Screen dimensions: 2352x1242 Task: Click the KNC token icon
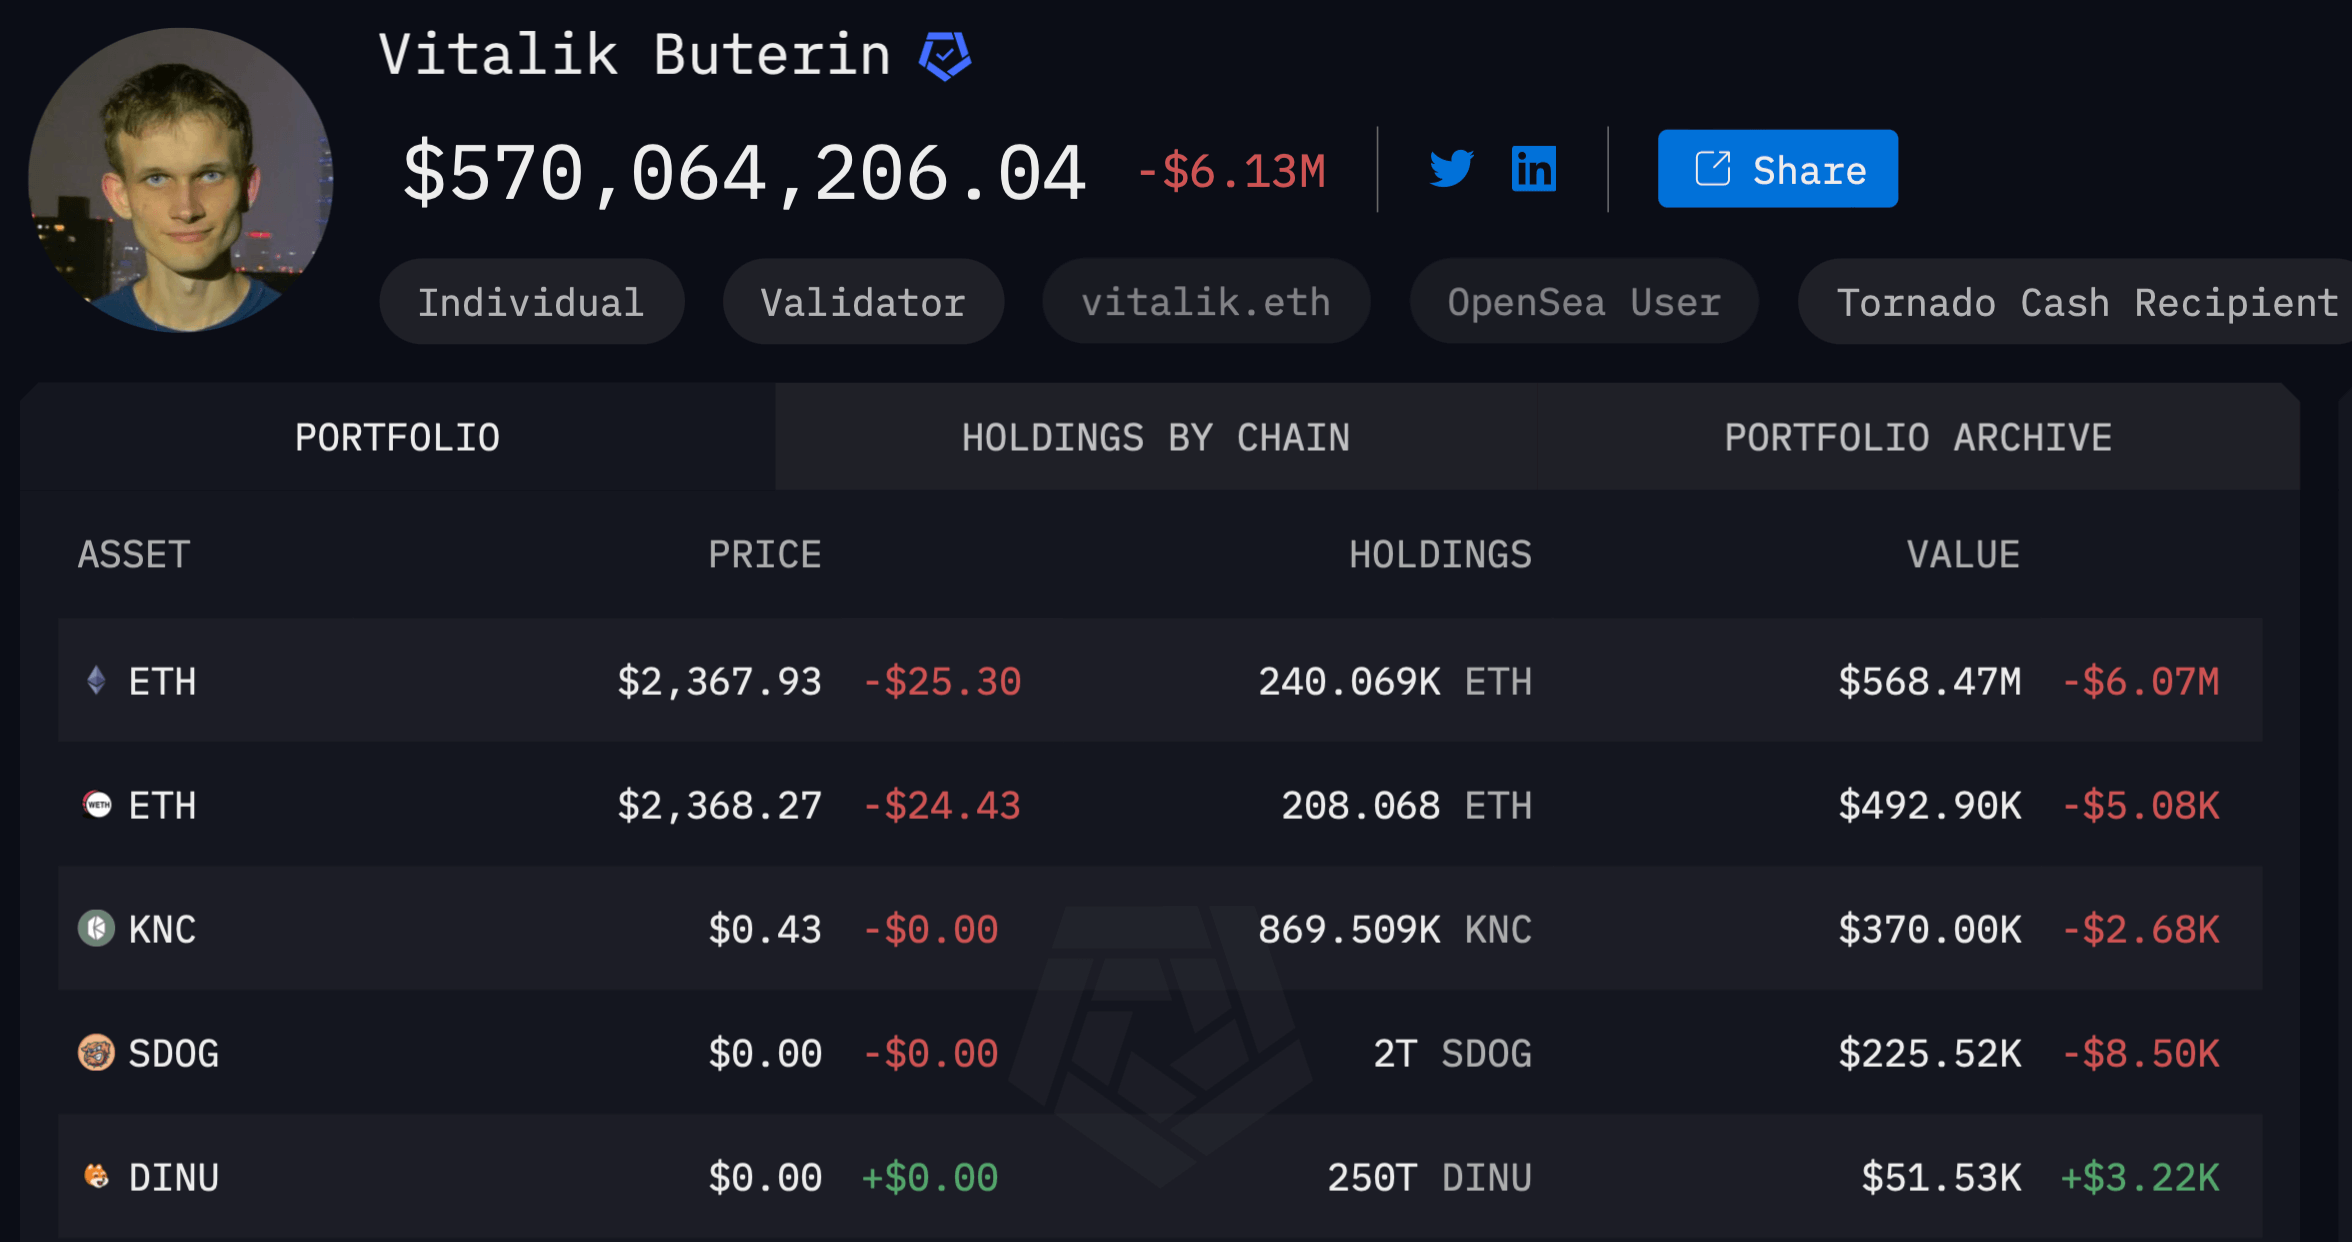click(96, 929)
